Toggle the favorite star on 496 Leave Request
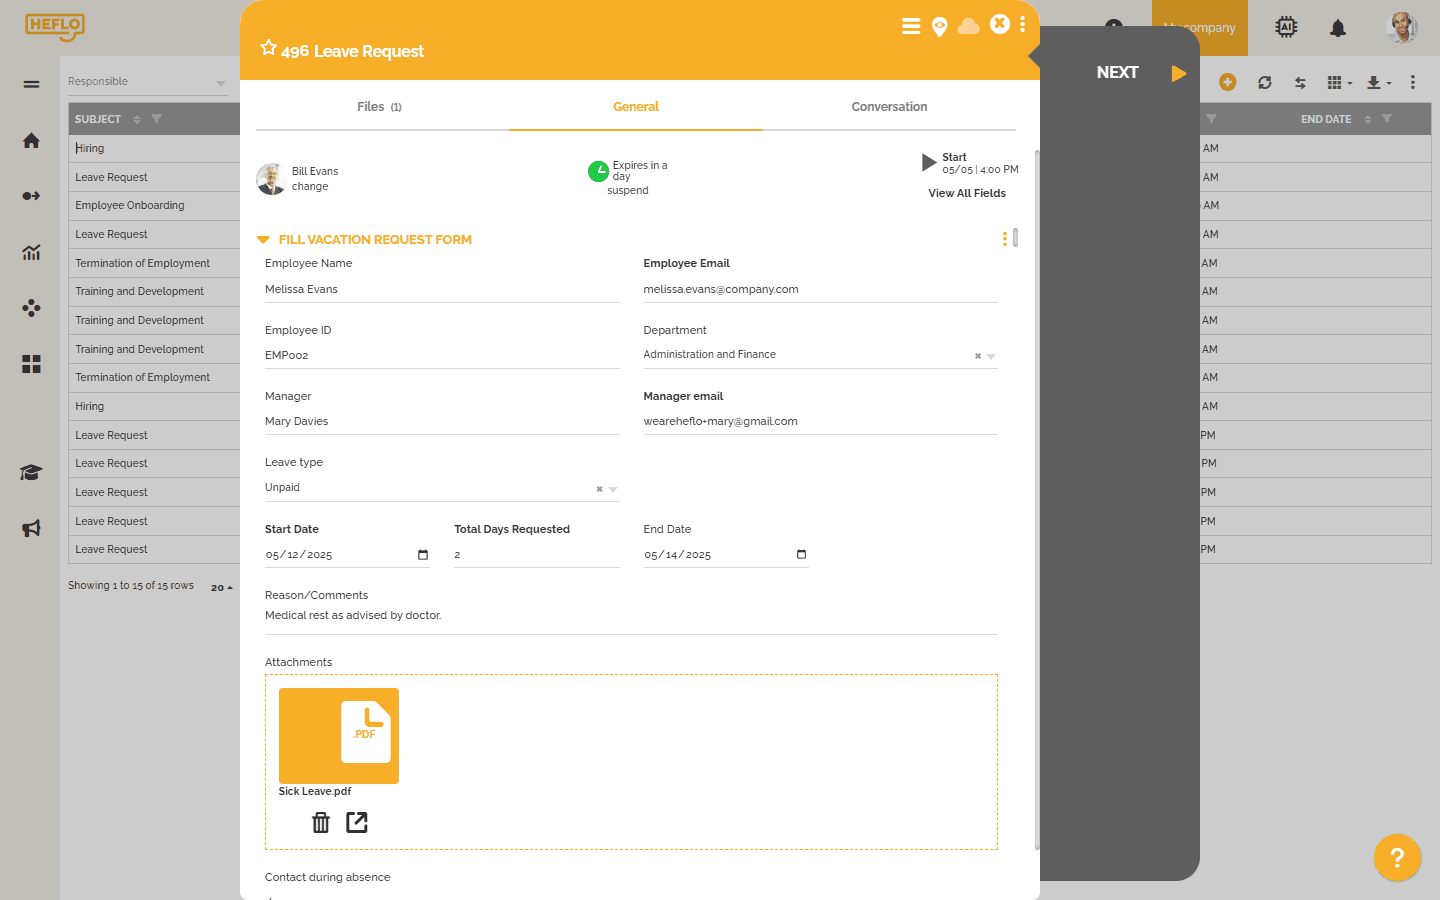Screen dimensions: 1440x900 tap(268, 47)
